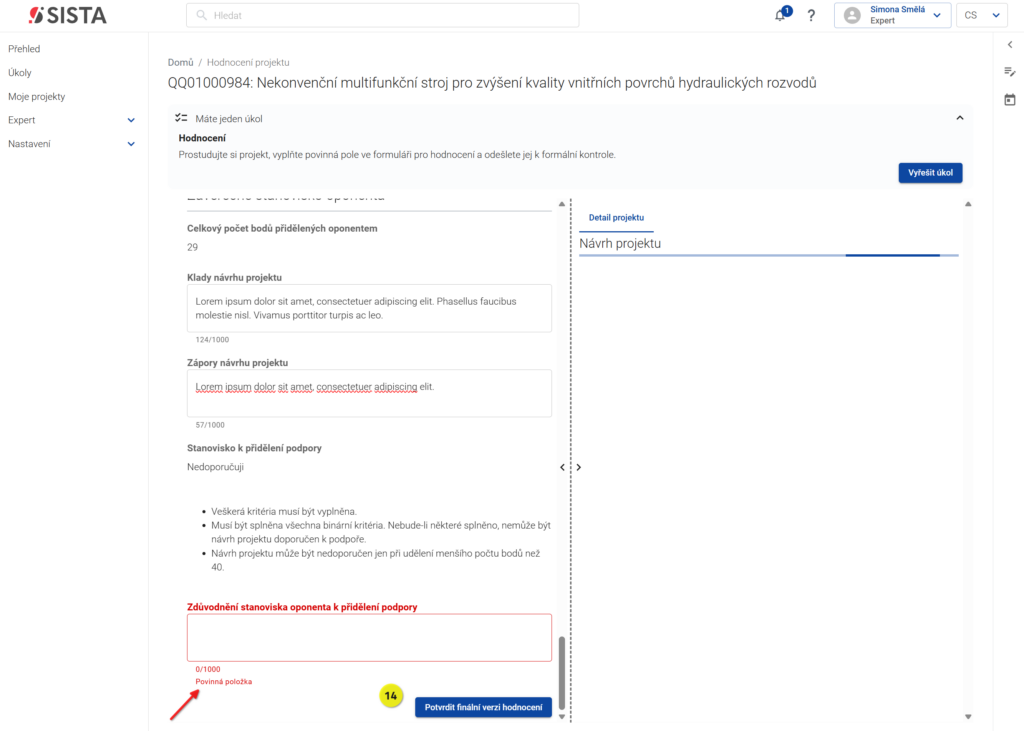This screenshot has height=731, width=1024.
Task: Click the Návrh projektu heading
Action: [620, 244]
